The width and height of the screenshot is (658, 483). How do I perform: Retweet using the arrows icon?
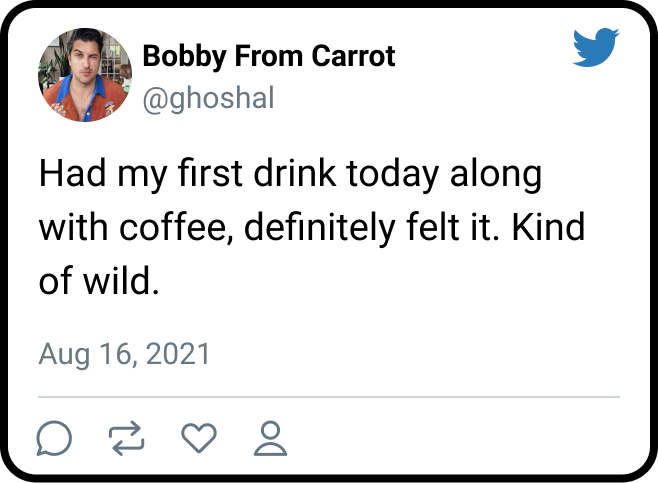(x=127, y=437)
